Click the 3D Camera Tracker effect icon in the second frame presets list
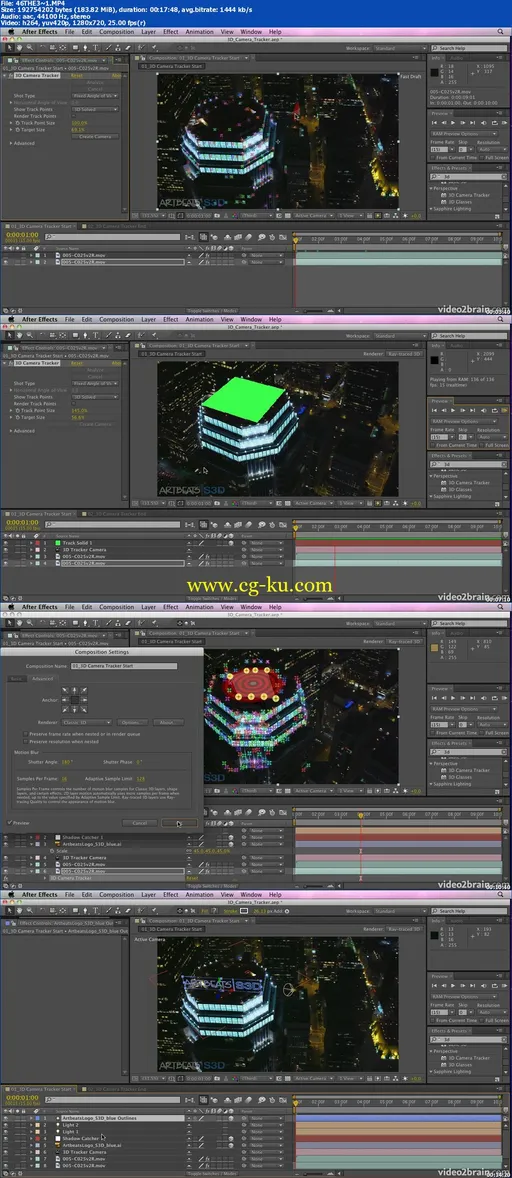Viewport: 512px width, 1178px height. coord(444,482)
